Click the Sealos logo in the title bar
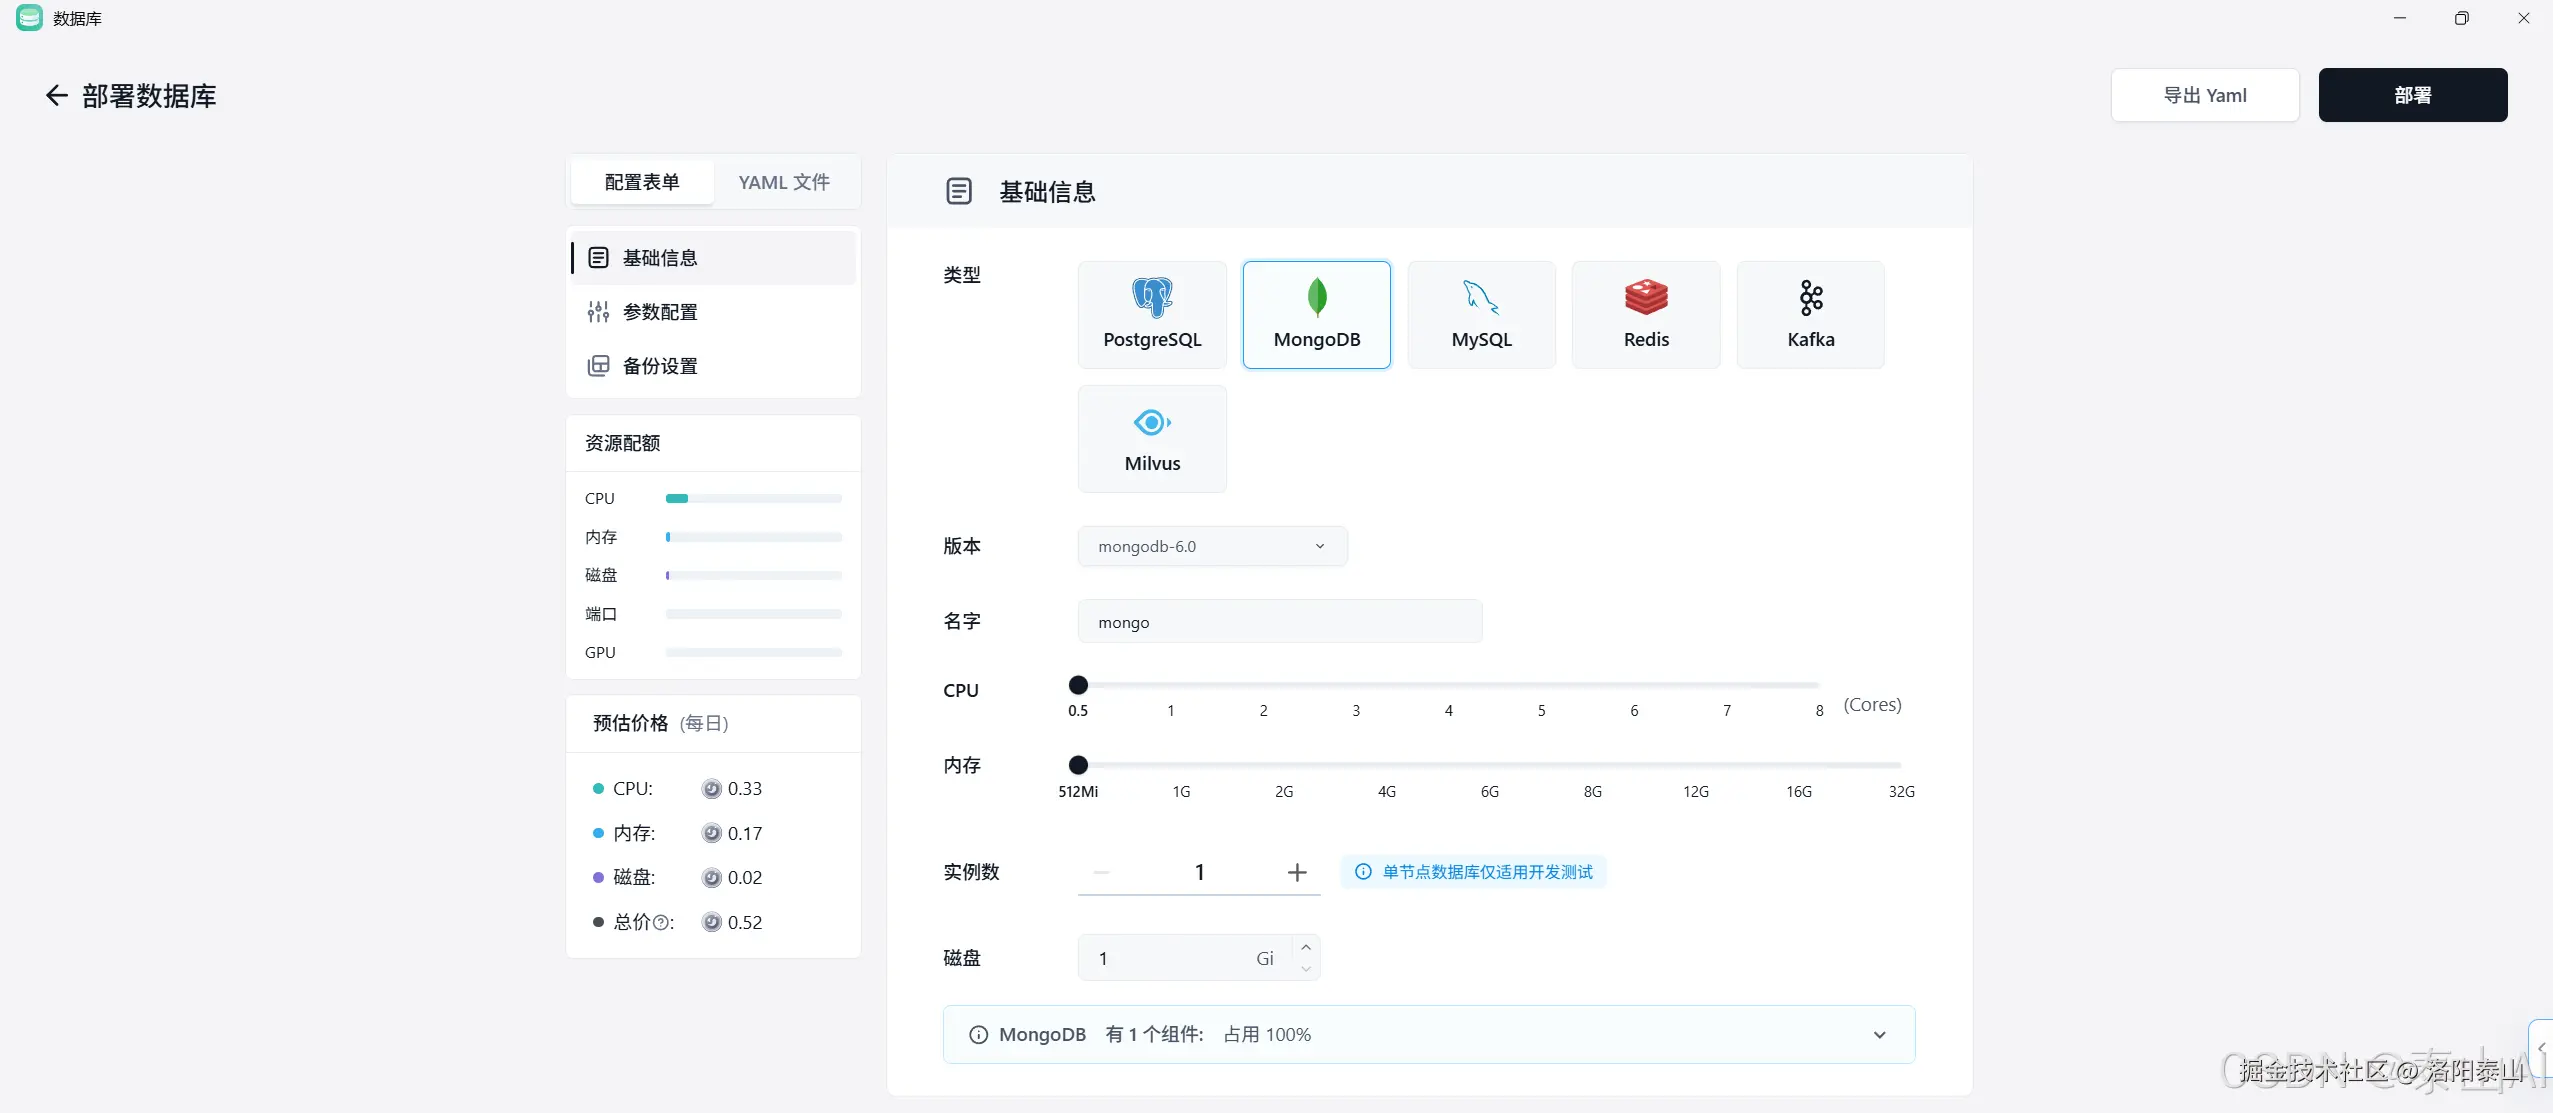 pos(28,17)
